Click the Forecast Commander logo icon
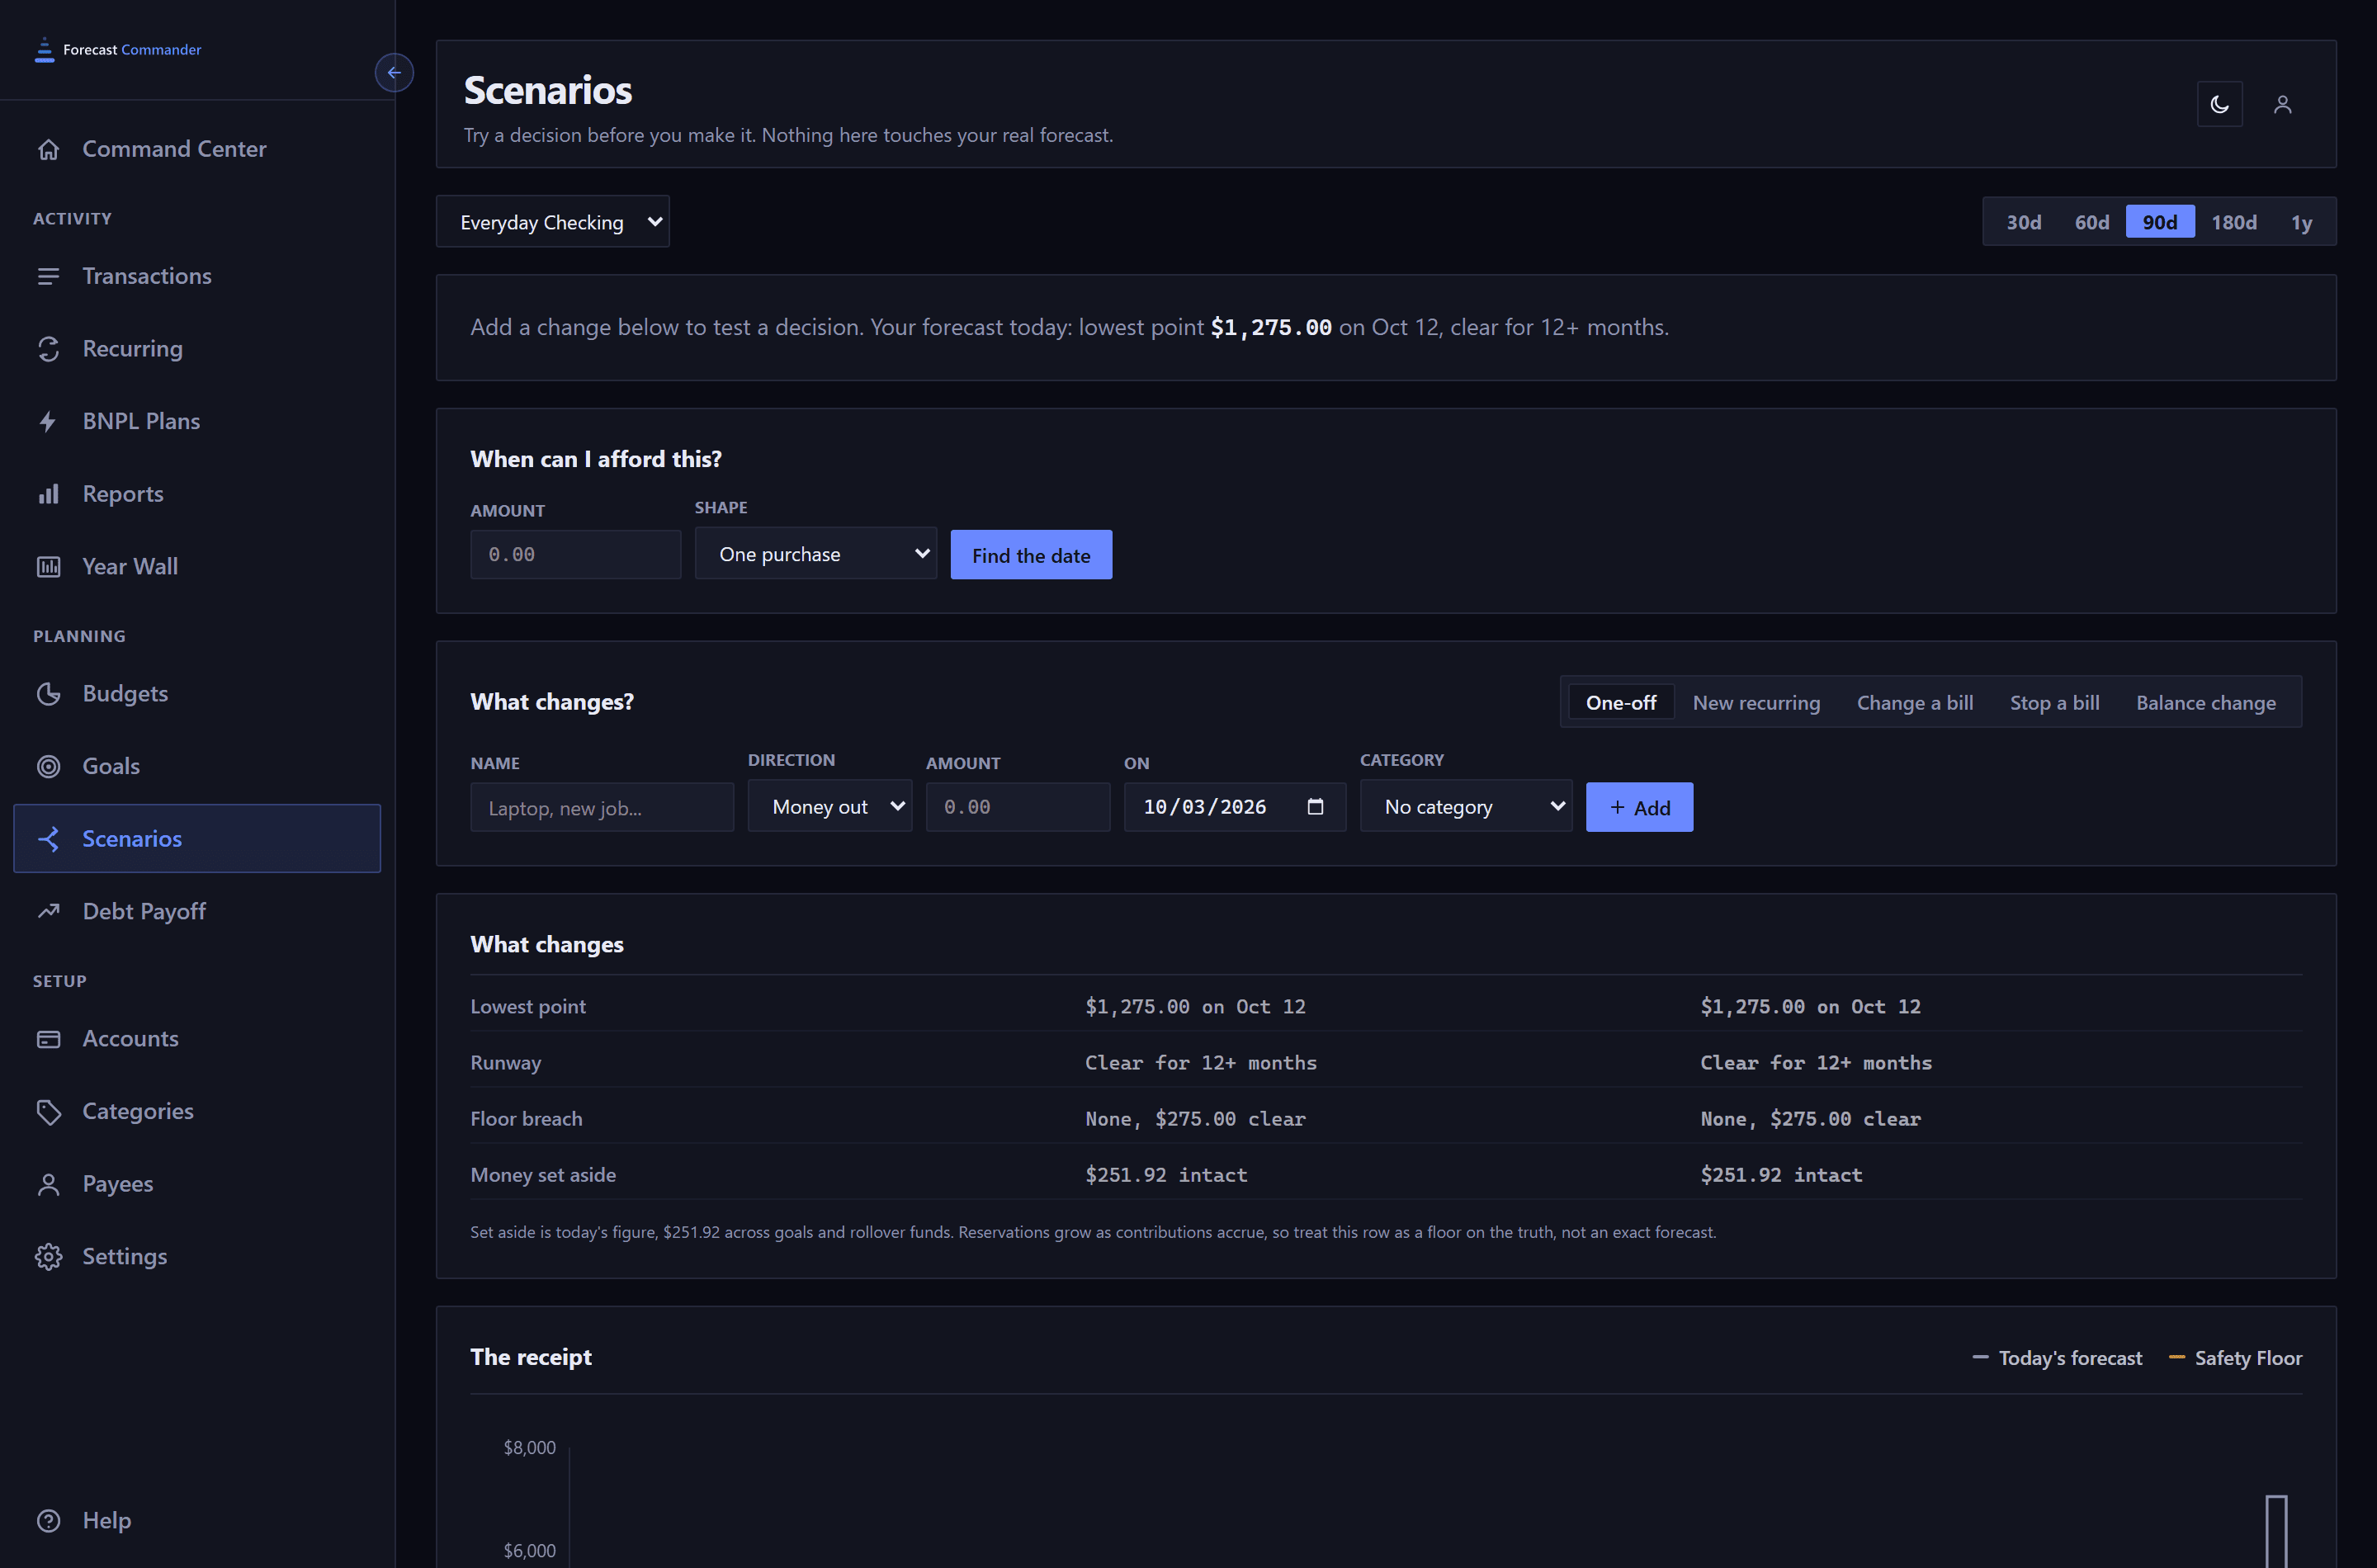This screenshot has width=2377, height=1568. click(x=44, y=49)
